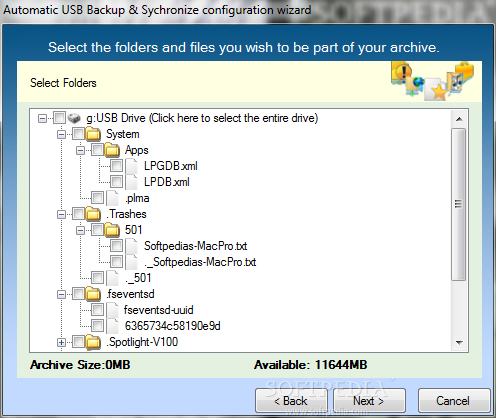The image size is (496, 418).
Task: Go to the previous step with Back
Action: tap(291, 401)
